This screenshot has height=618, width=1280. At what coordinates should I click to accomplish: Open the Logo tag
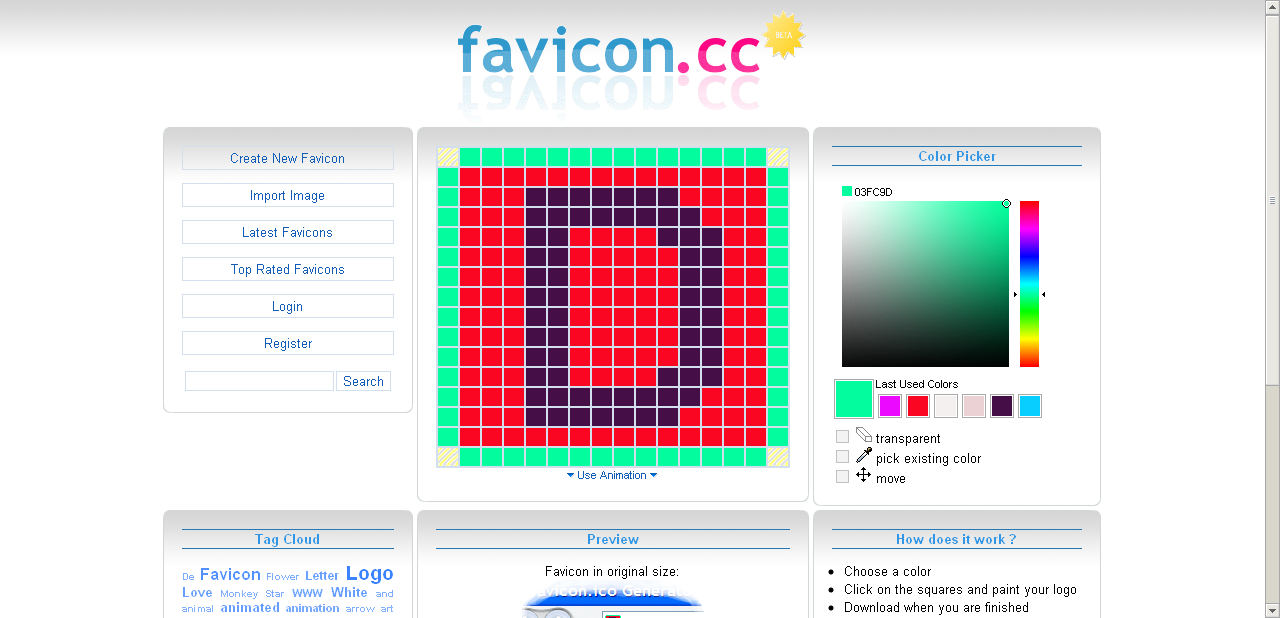369,573
